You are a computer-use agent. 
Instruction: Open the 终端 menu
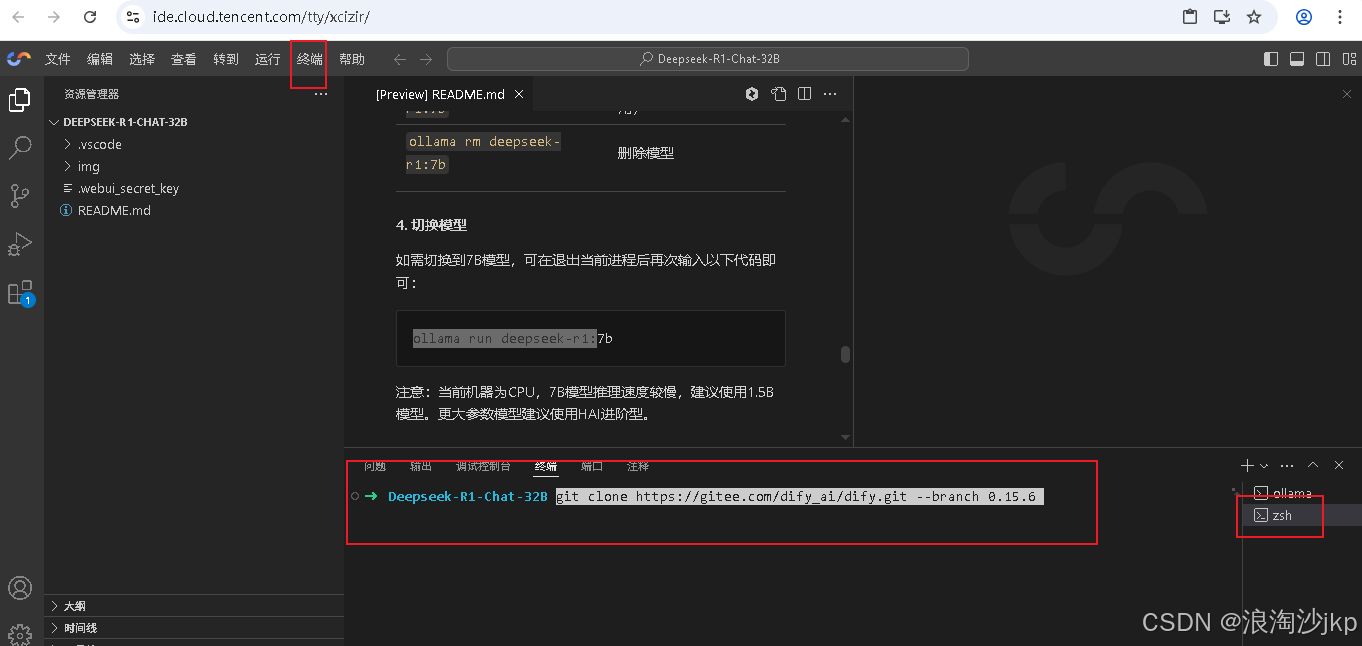point(310,59)
